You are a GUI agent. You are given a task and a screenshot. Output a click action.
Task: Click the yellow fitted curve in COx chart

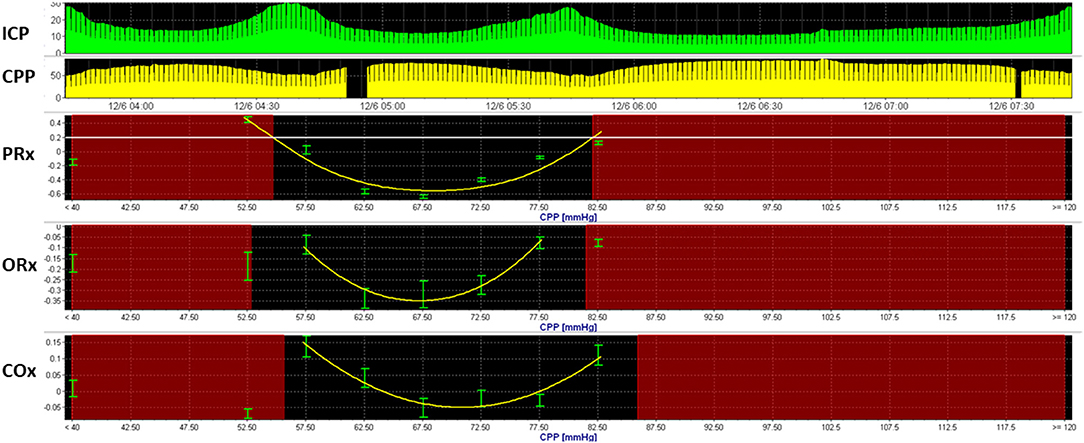[463, 406]
